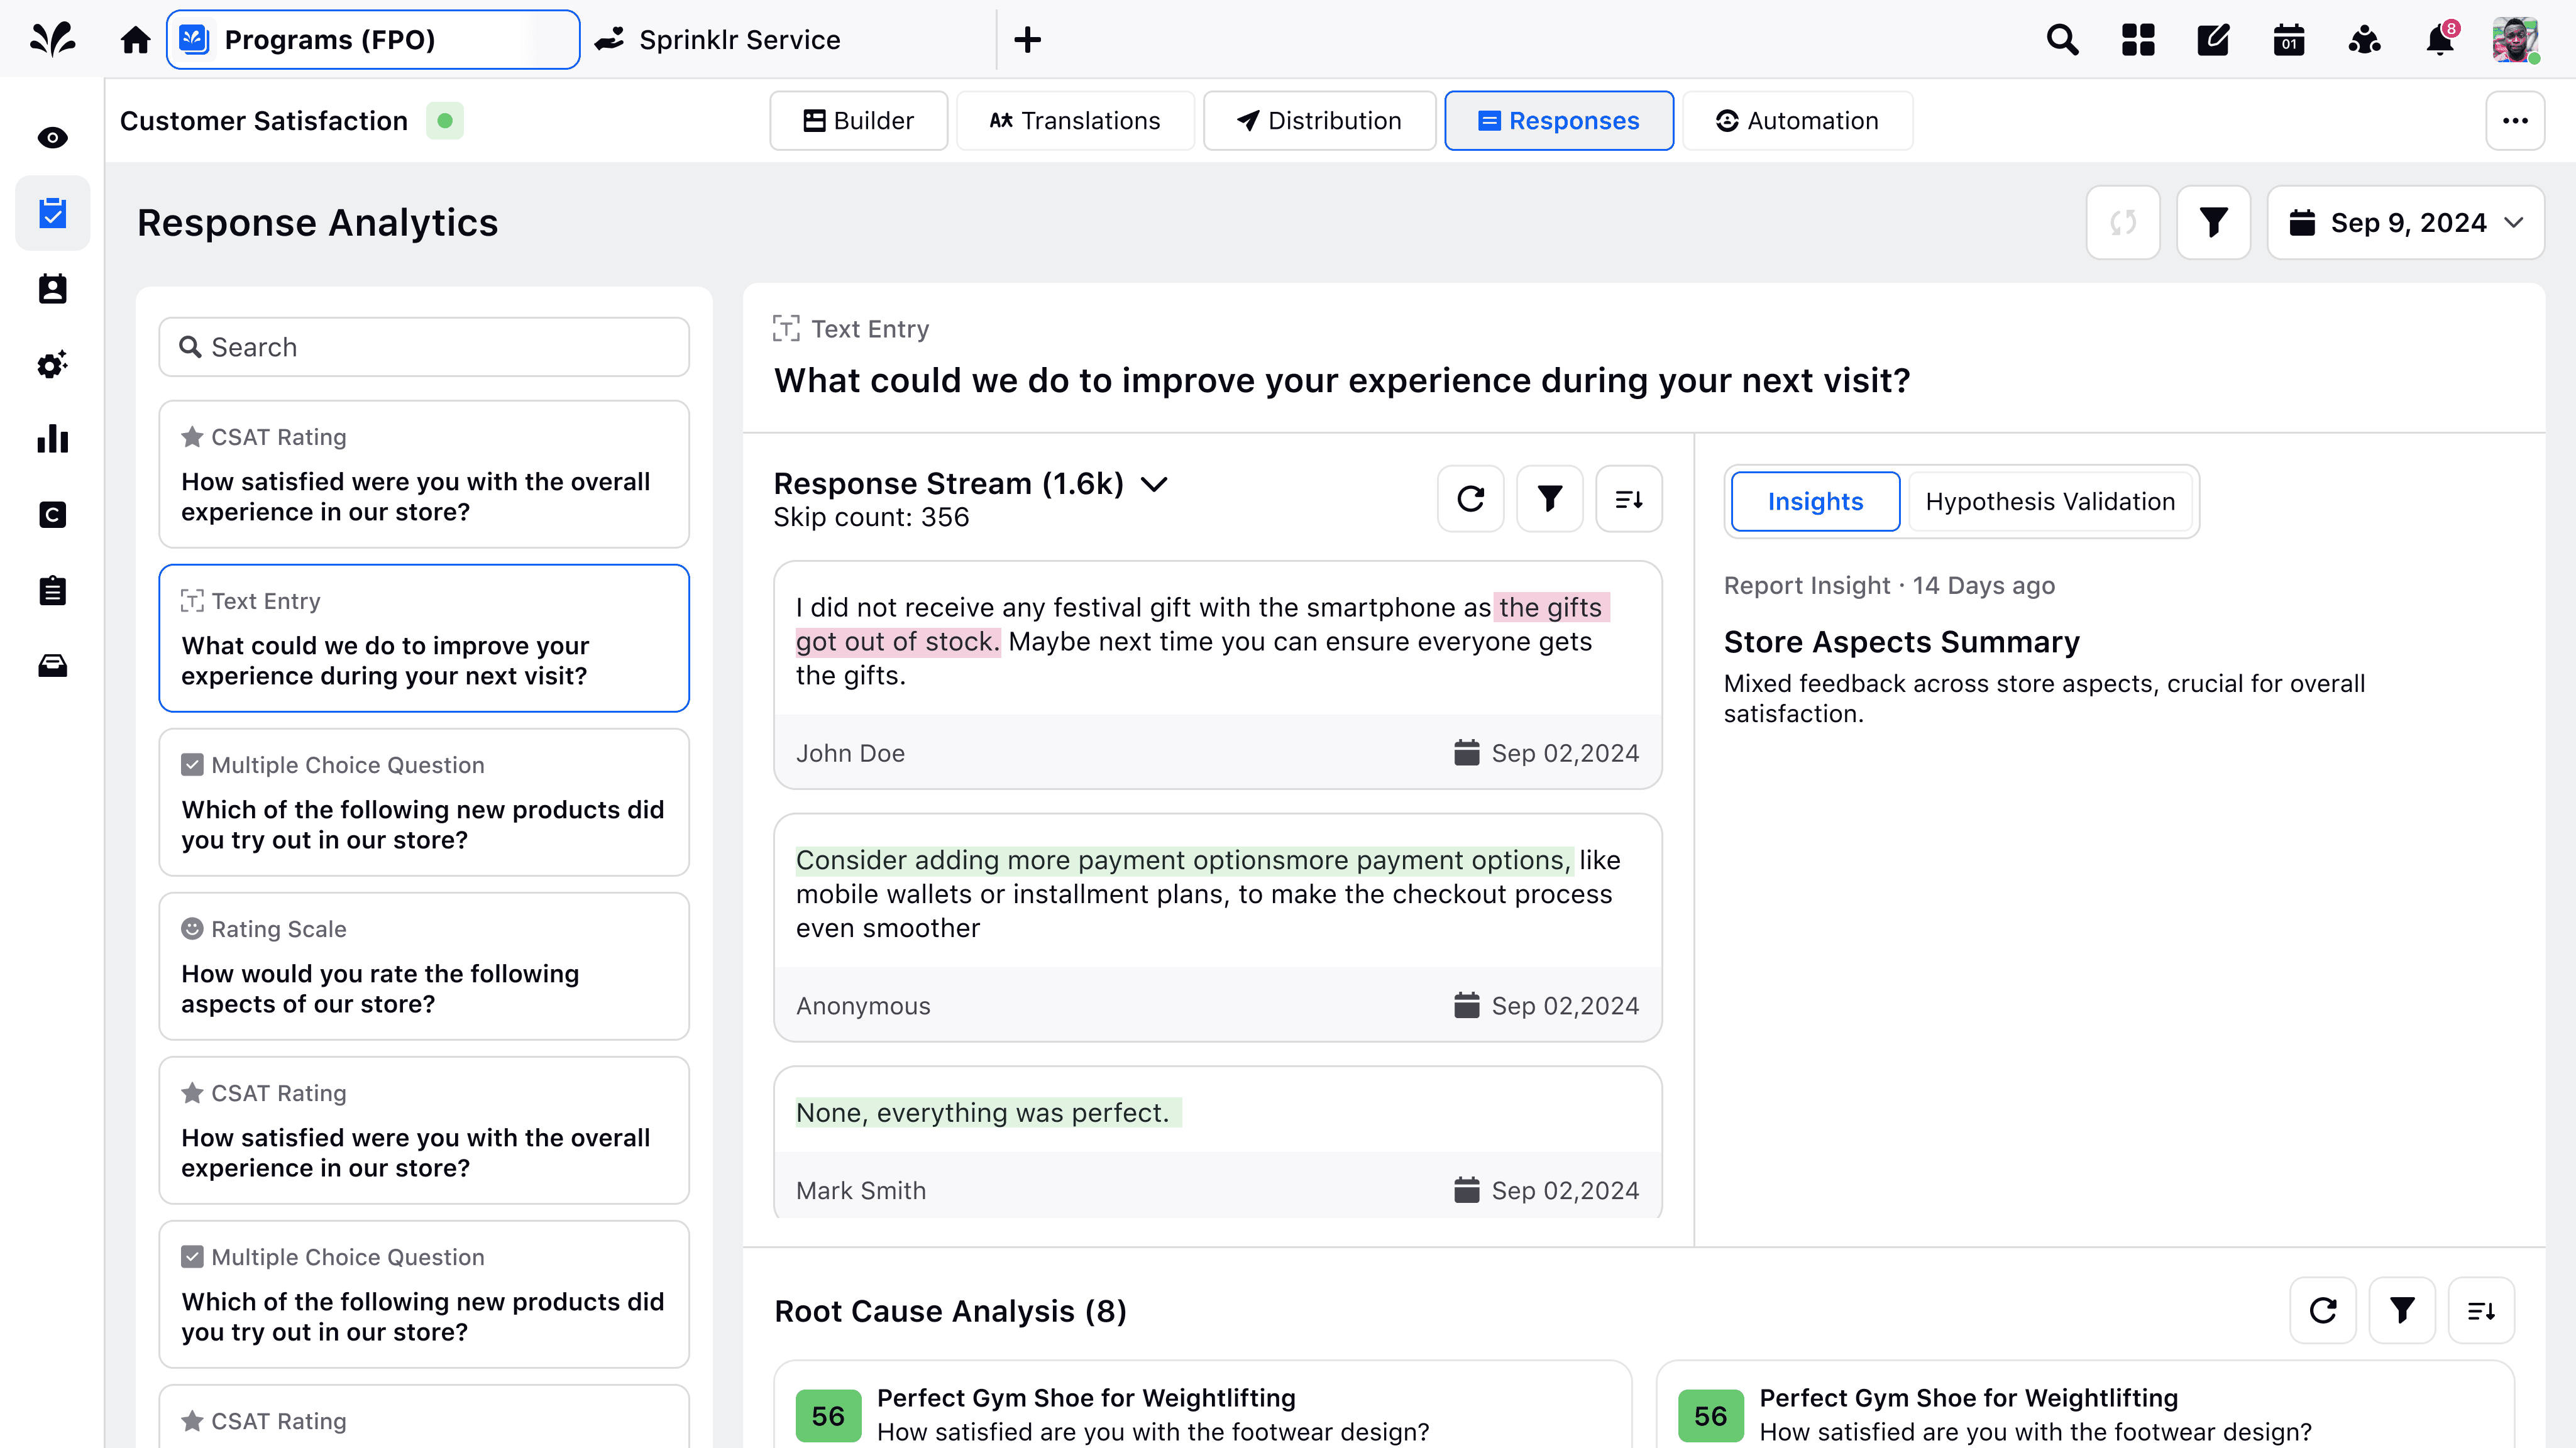
Task: Refresh the Response Stream
Action: (x=1470, y=498)
